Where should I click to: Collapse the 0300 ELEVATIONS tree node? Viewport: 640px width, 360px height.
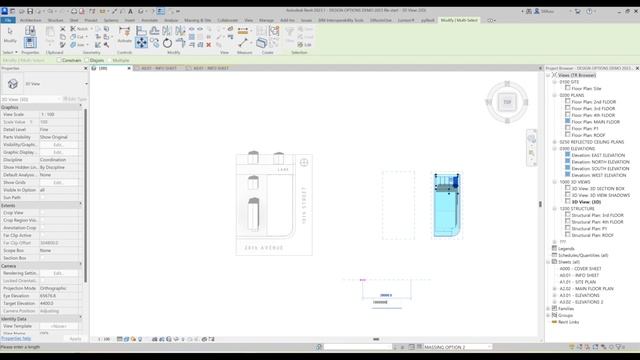click(x=555, y=149)
